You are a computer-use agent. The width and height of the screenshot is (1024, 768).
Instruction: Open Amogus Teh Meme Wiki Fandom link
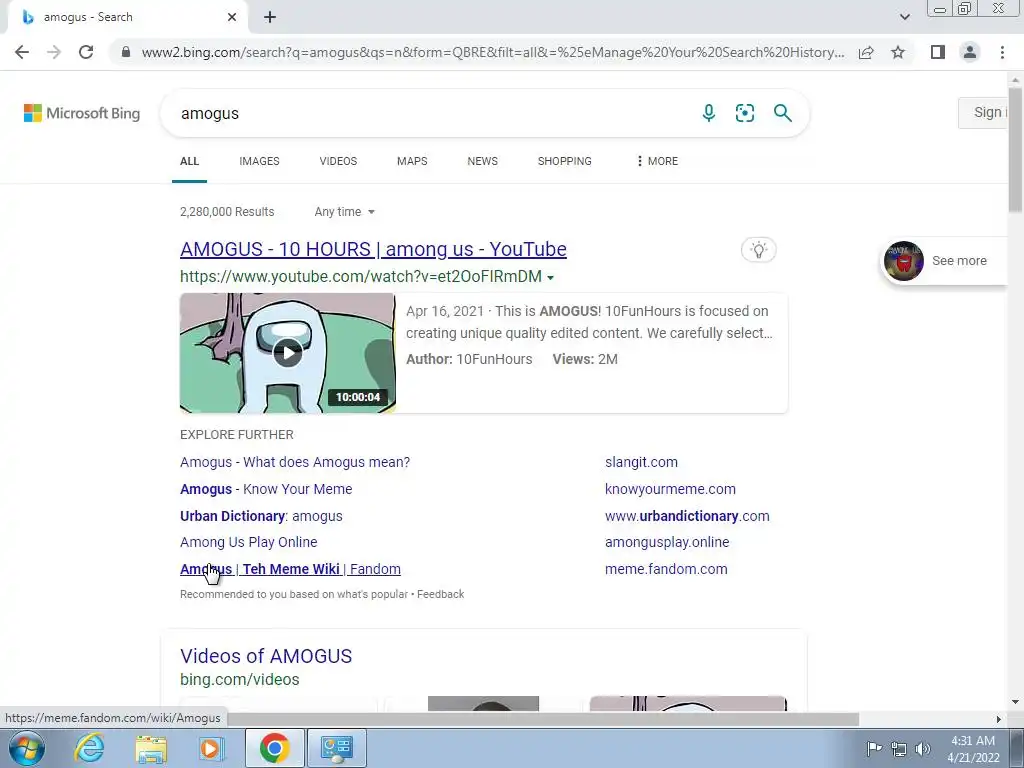coord(291,569)
